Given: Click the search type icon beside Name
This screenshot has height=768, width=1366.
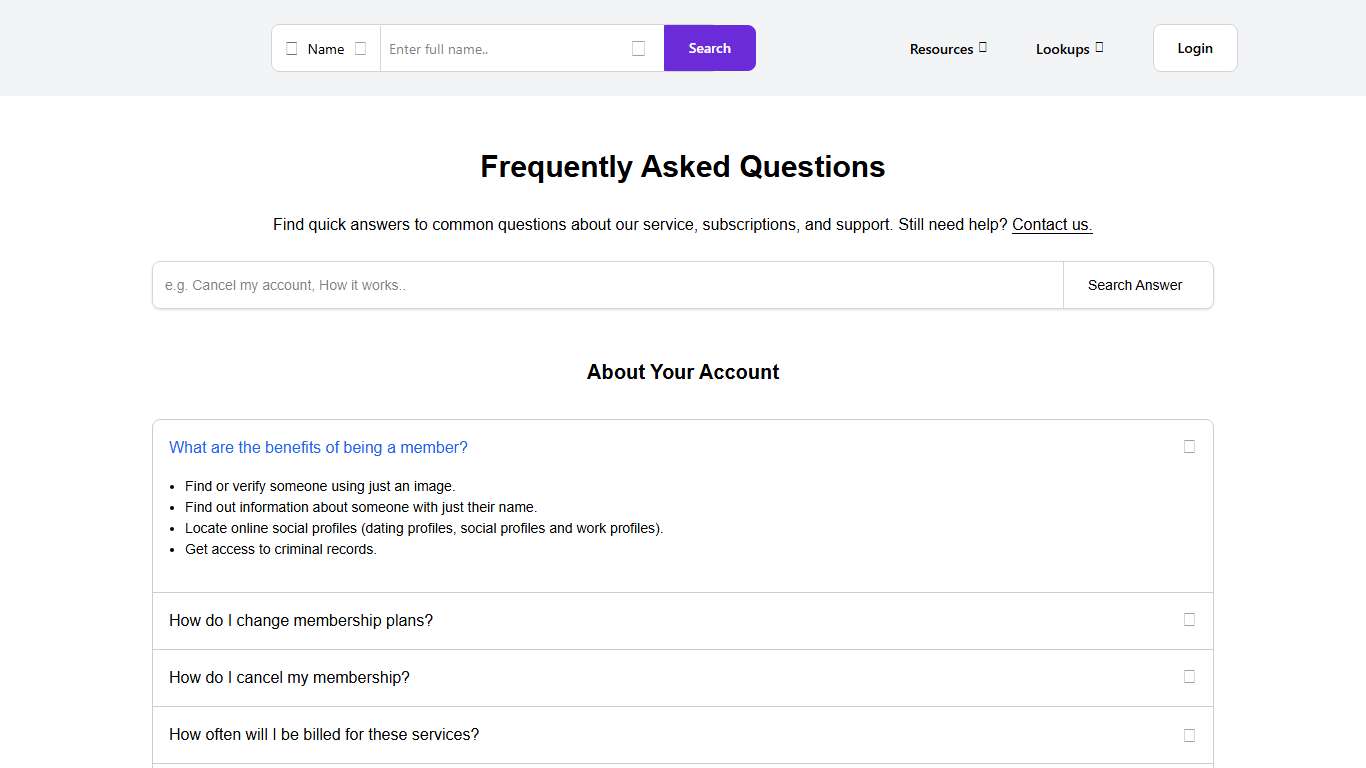Looking at the screenshot, I should [292, 48].
